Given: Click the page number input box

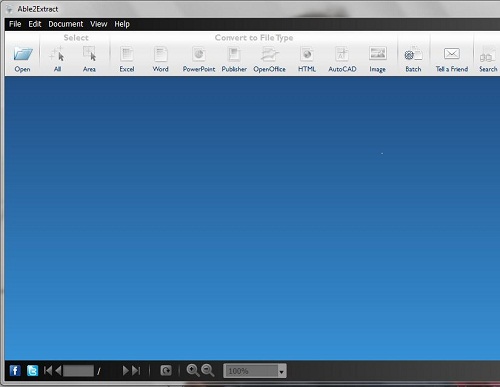Looking at the screenshot, I should point(78,371).
